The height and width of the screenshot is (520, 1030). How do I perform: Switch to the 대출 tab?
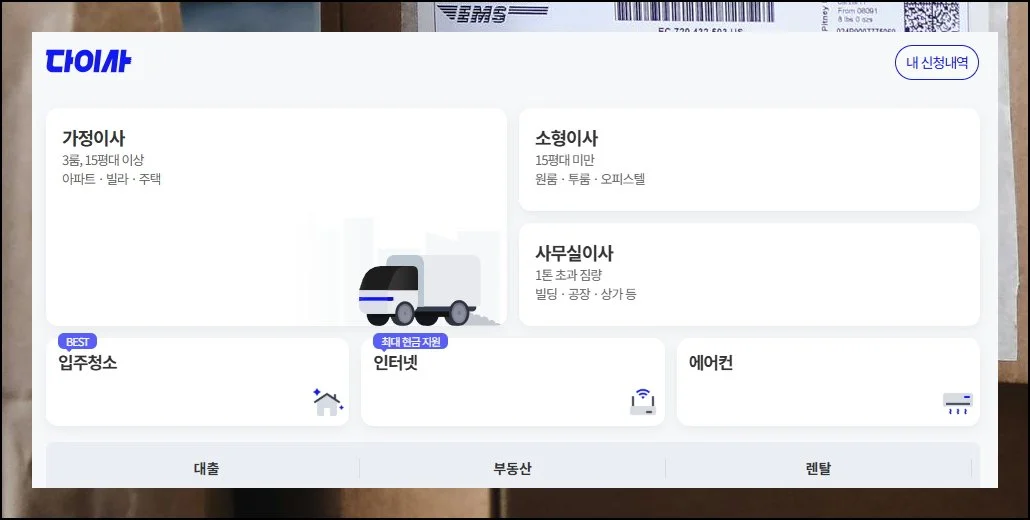click(206, 468)
